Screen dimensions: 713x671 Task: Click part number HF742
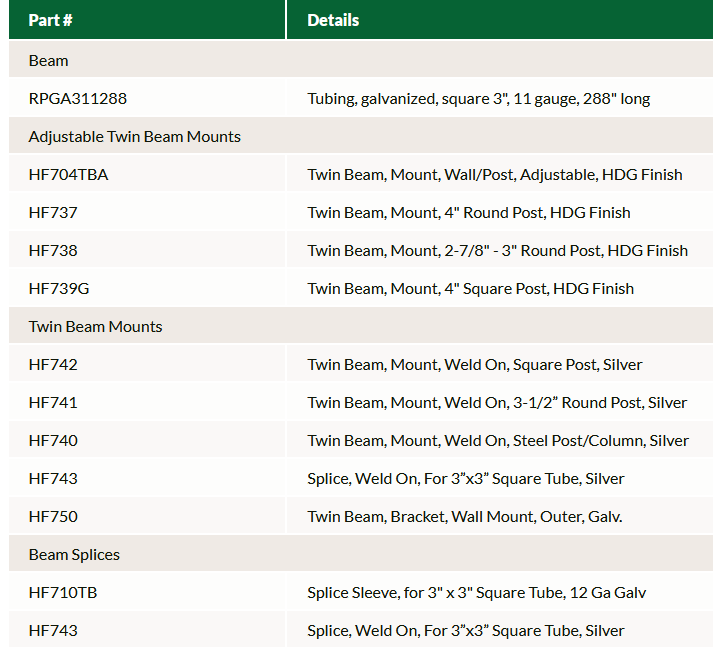pyautogui.click(x=53, y=364)
